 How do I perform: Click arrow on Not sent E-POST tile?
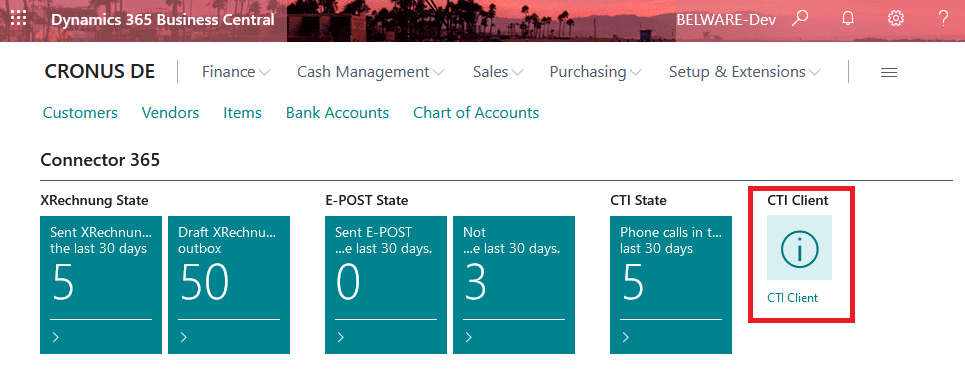coord(468,337)
